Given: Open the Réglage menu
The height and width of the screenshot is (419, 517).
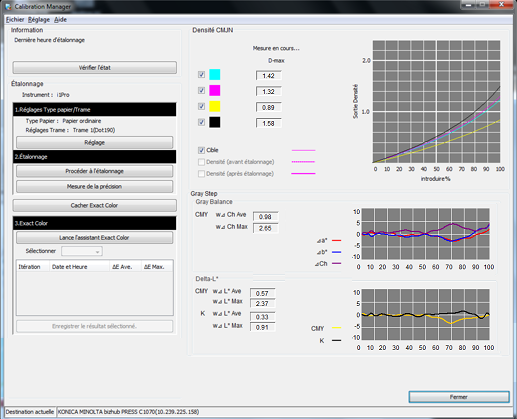Looking at the screenshot, I should (39, 20).
